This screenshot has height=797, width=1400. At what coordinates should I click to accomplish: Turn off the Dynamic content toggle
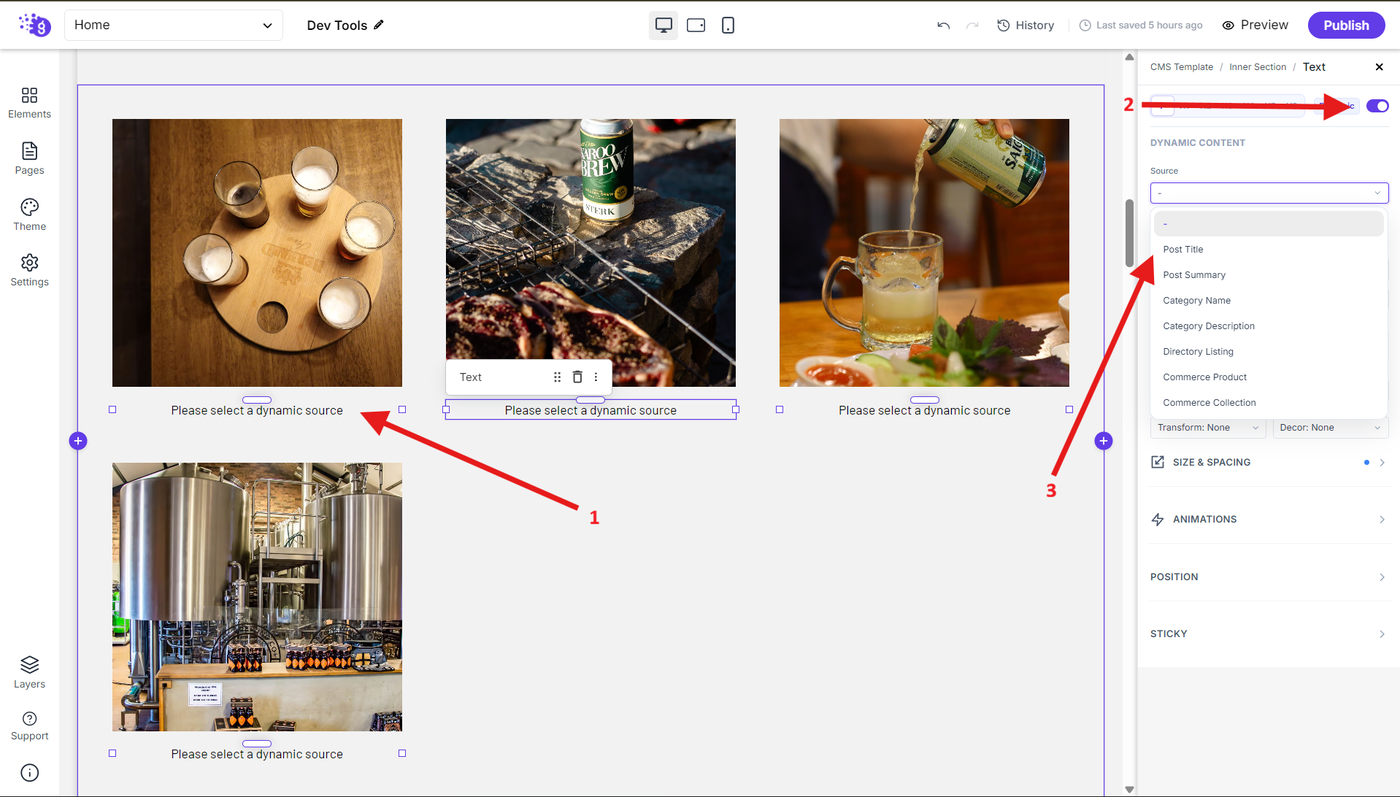[1377, 106]
